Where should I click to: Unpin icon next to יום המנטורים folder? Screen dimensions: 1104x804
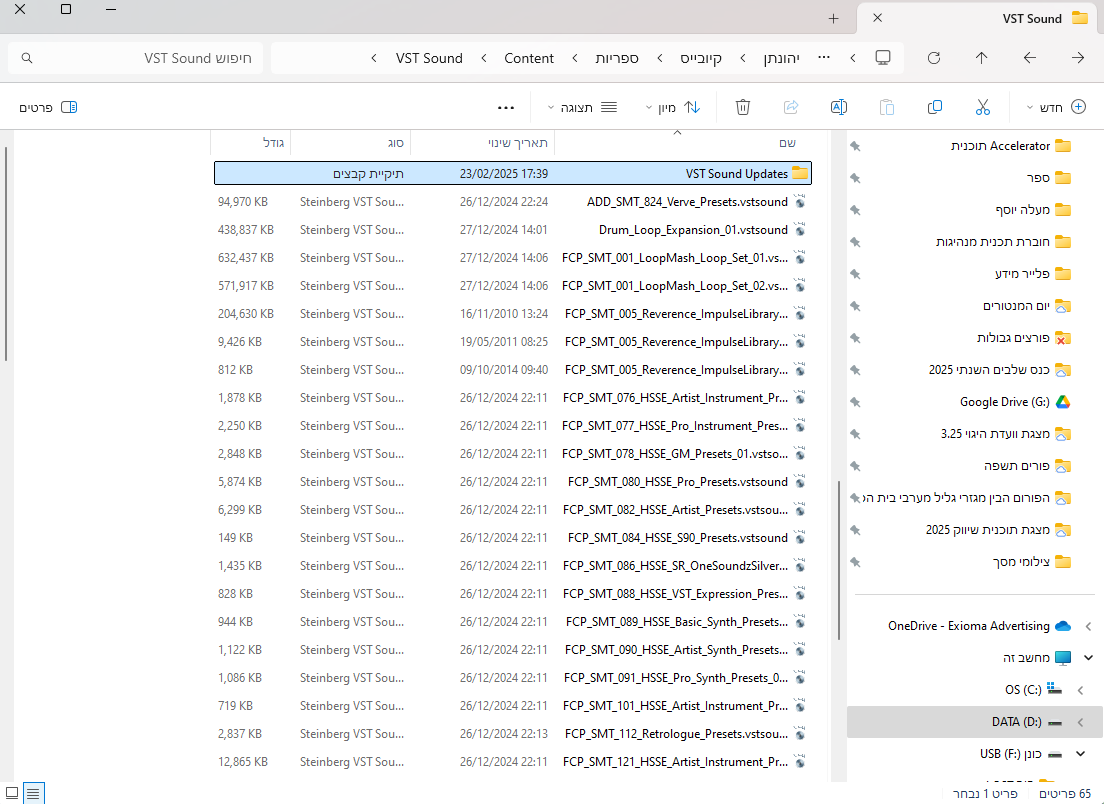[x=855, y=306]
